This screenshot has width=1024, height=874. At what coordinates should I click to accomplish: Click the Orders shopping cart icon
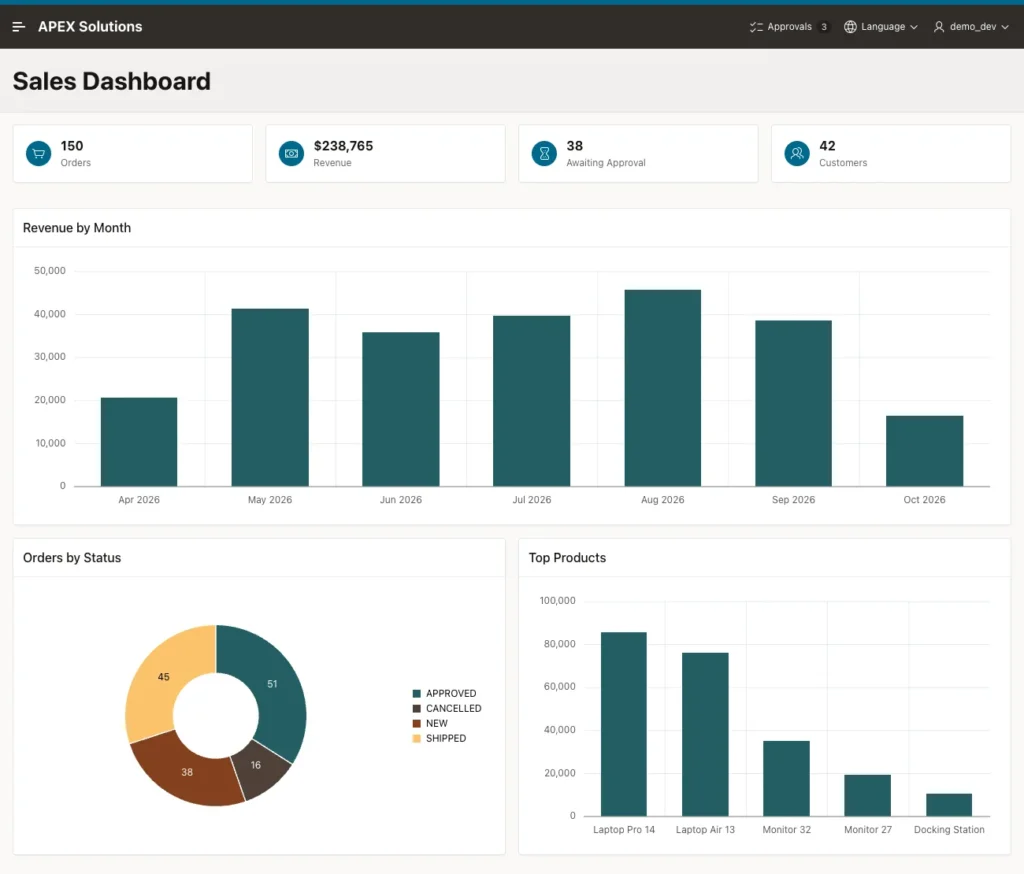(x=39, y=154)
